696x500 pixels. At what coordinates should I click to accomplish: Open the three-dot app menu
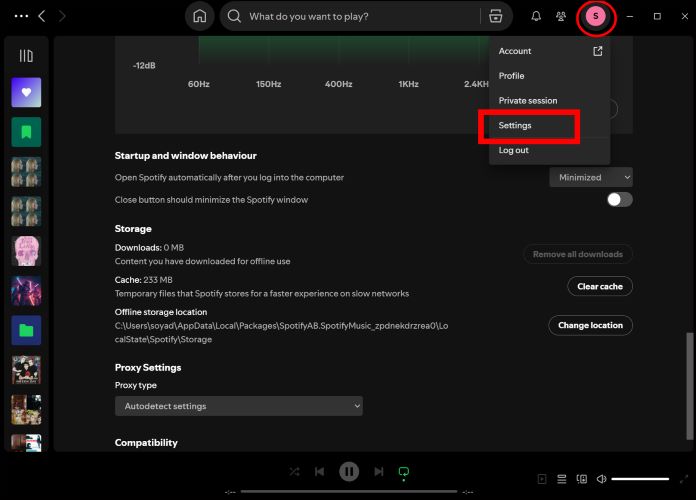(x=21, y=16)
